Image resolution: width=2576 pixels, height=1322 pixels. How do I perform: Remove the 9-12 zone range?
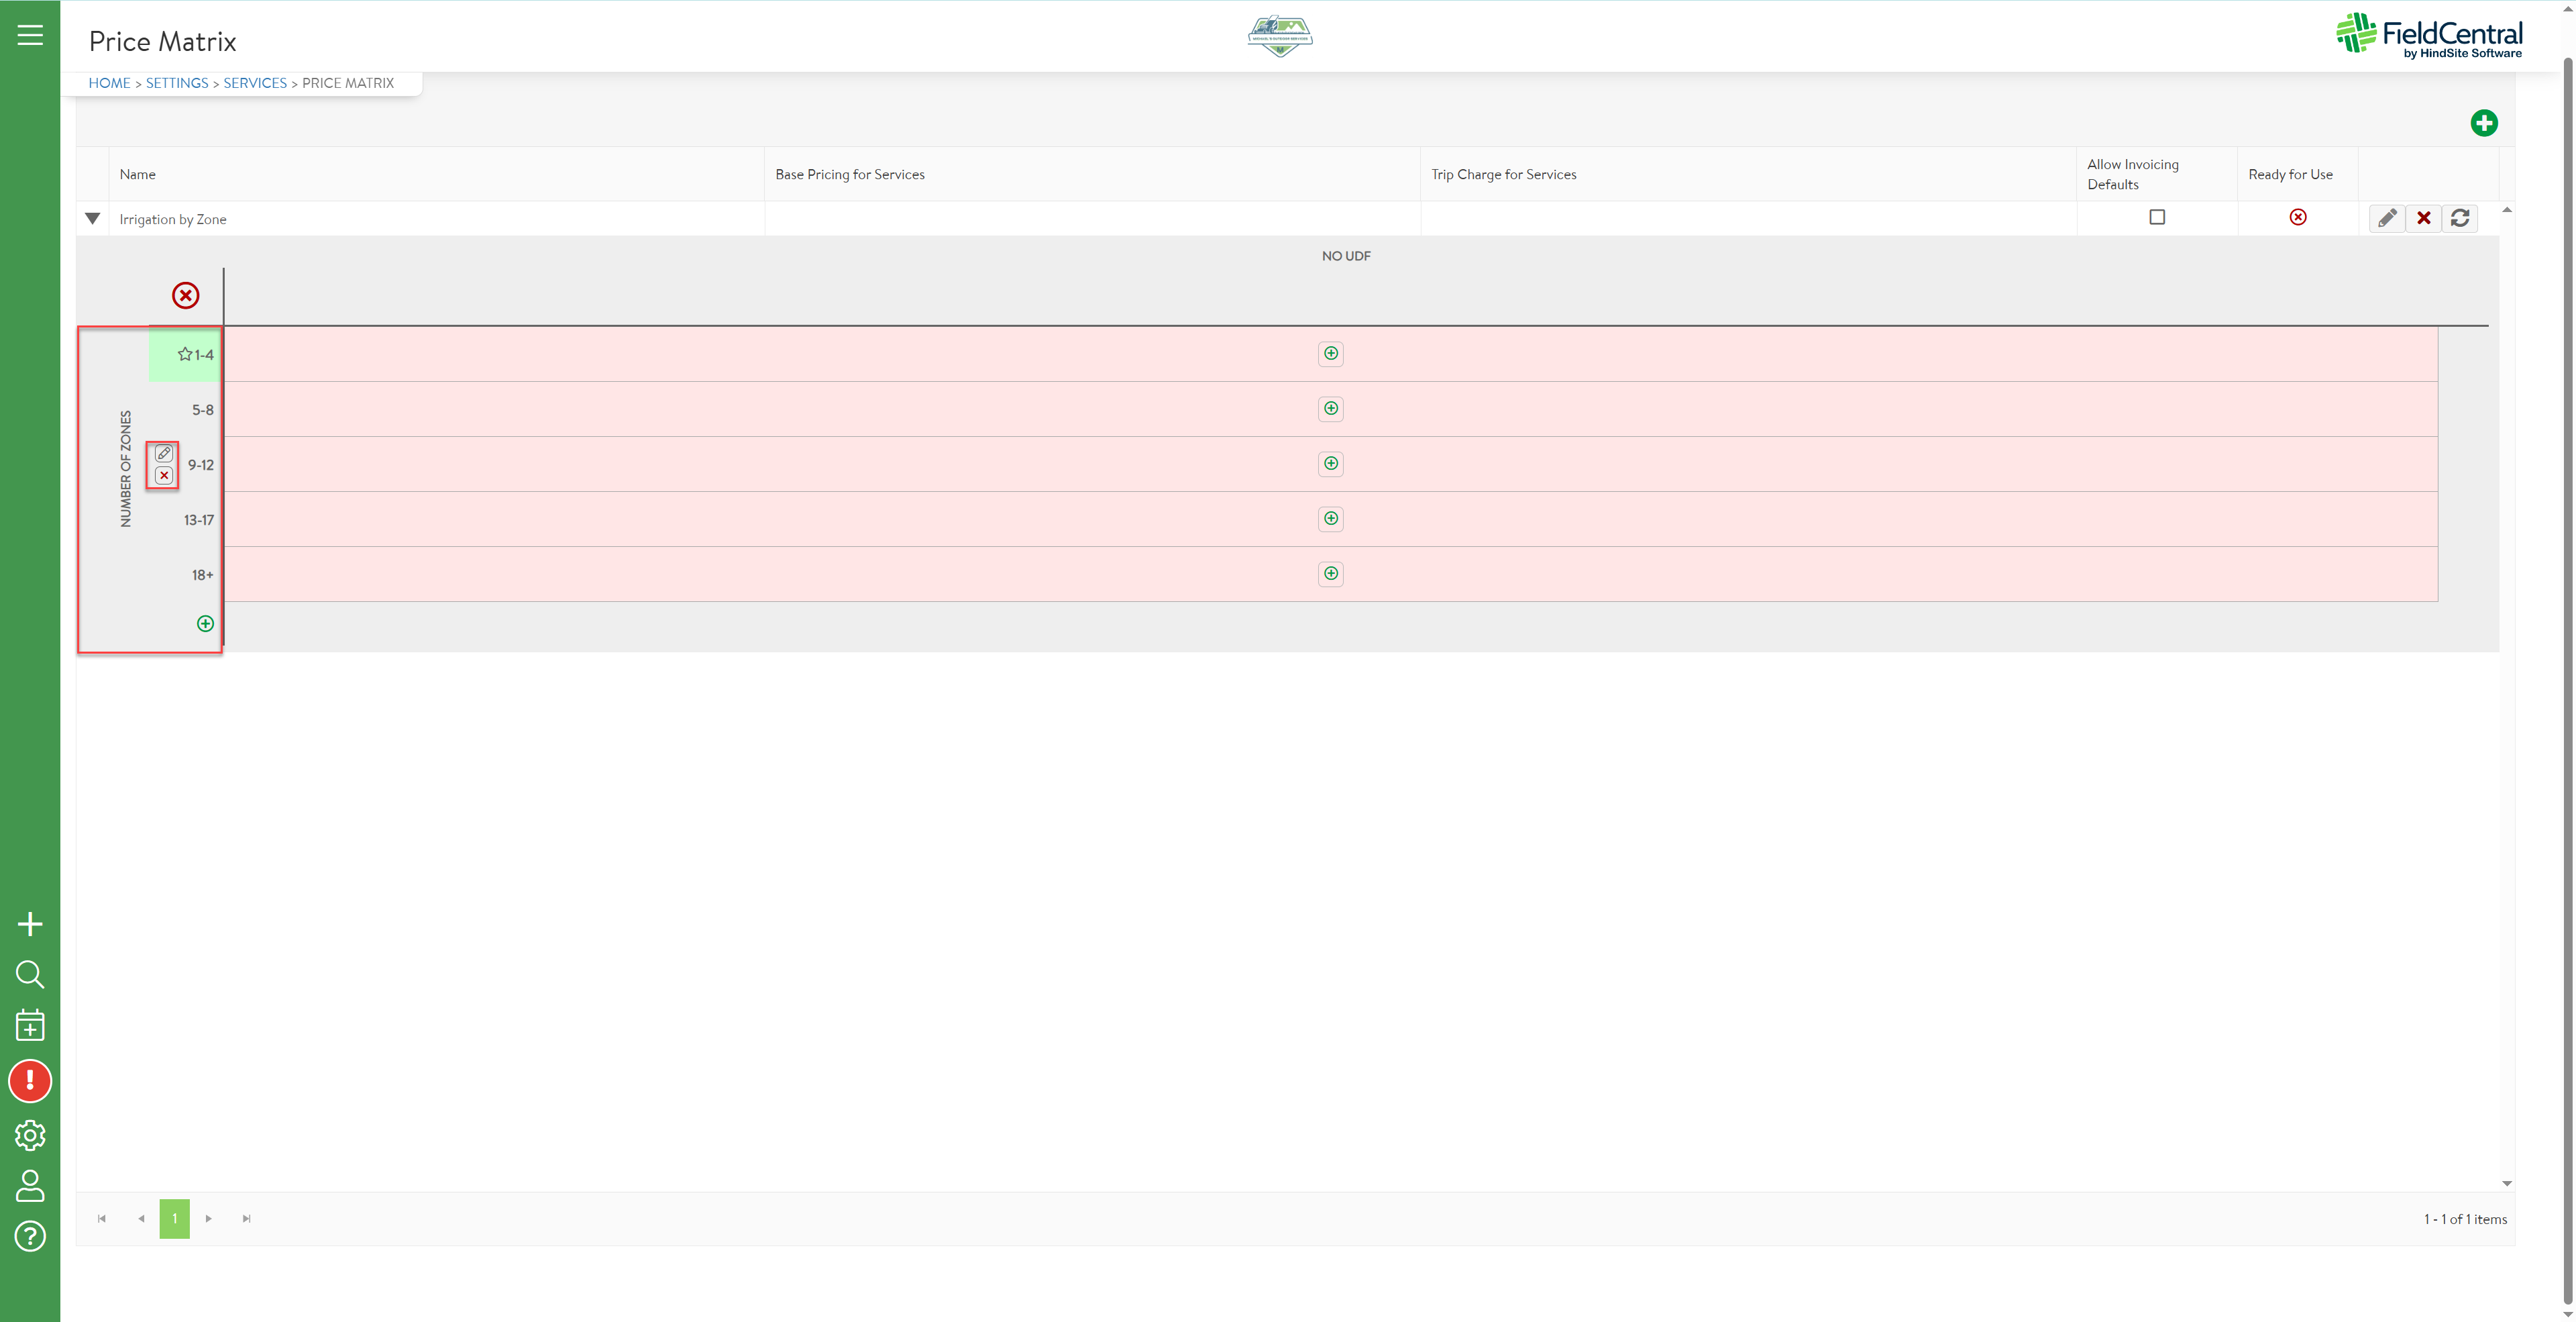point(164,476)
